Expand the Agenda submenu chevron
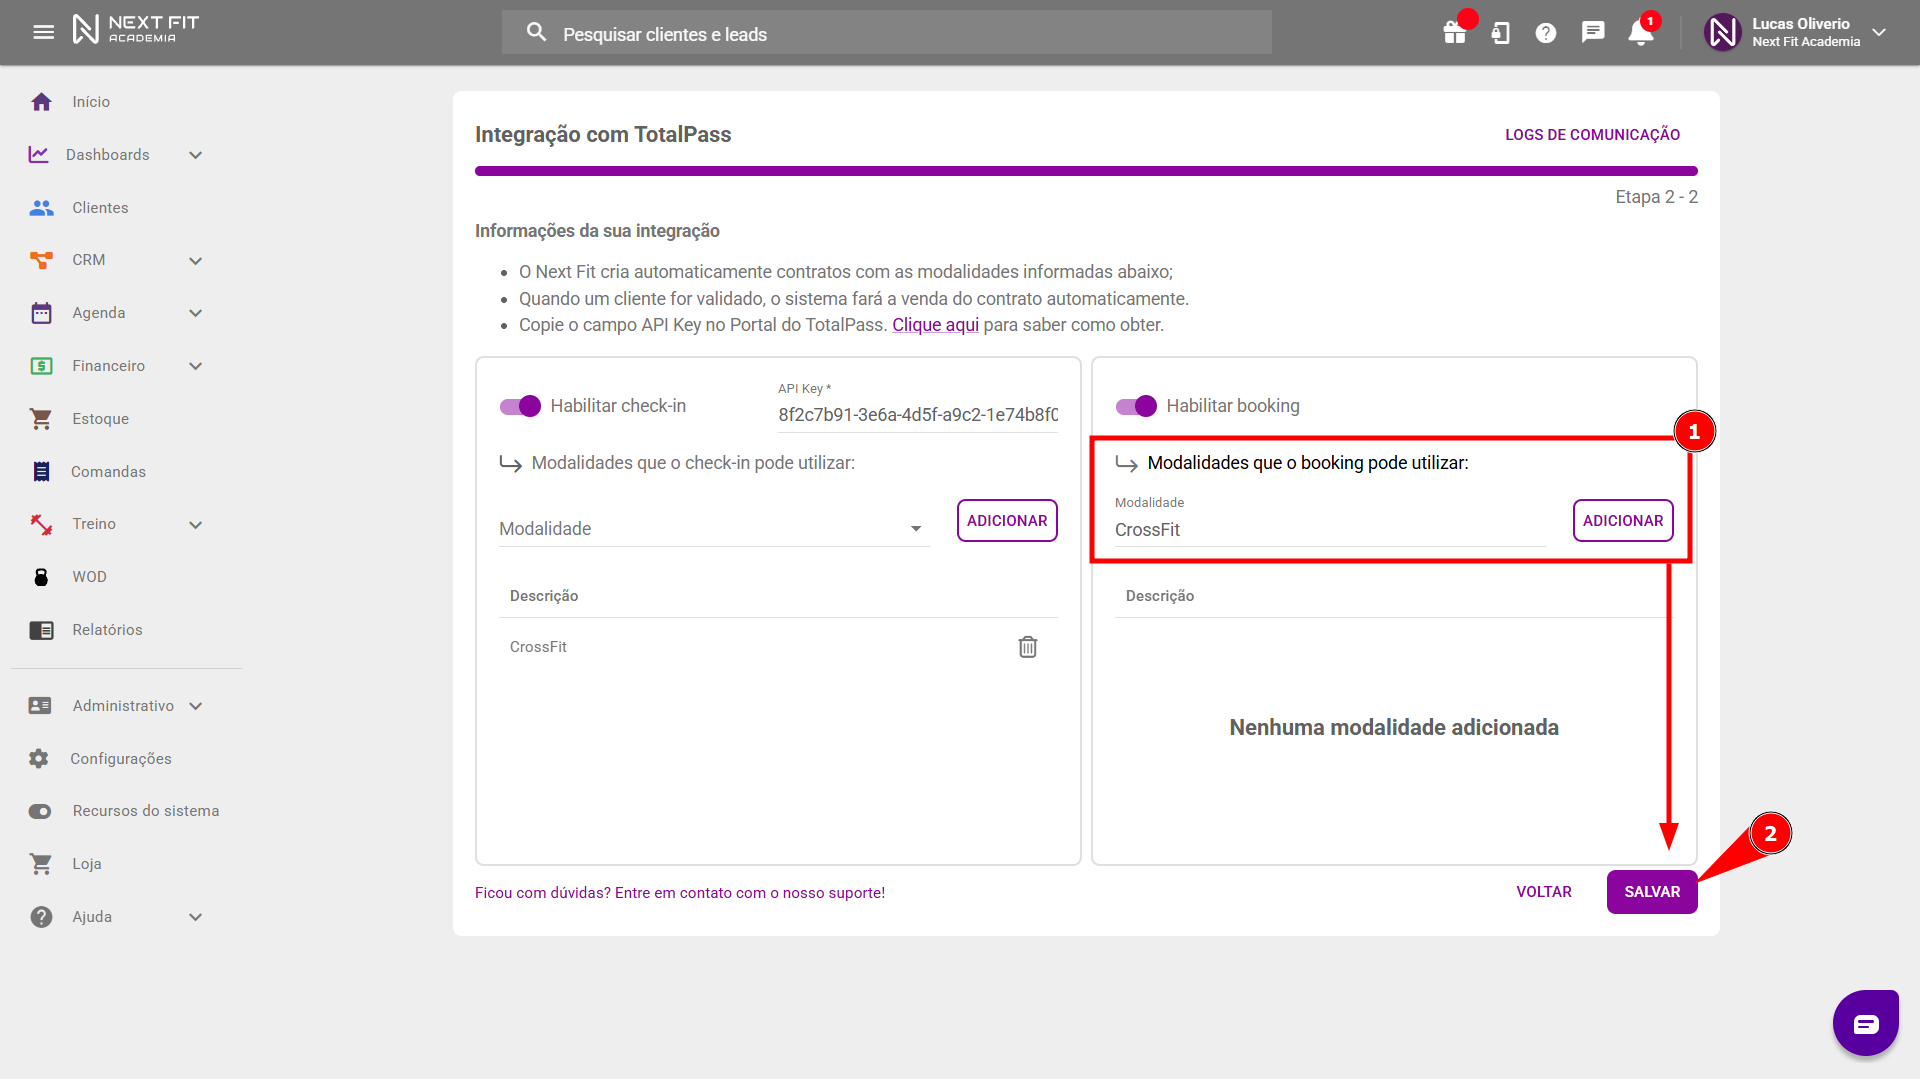1920x1079 pixels. (x=196, y=313)
